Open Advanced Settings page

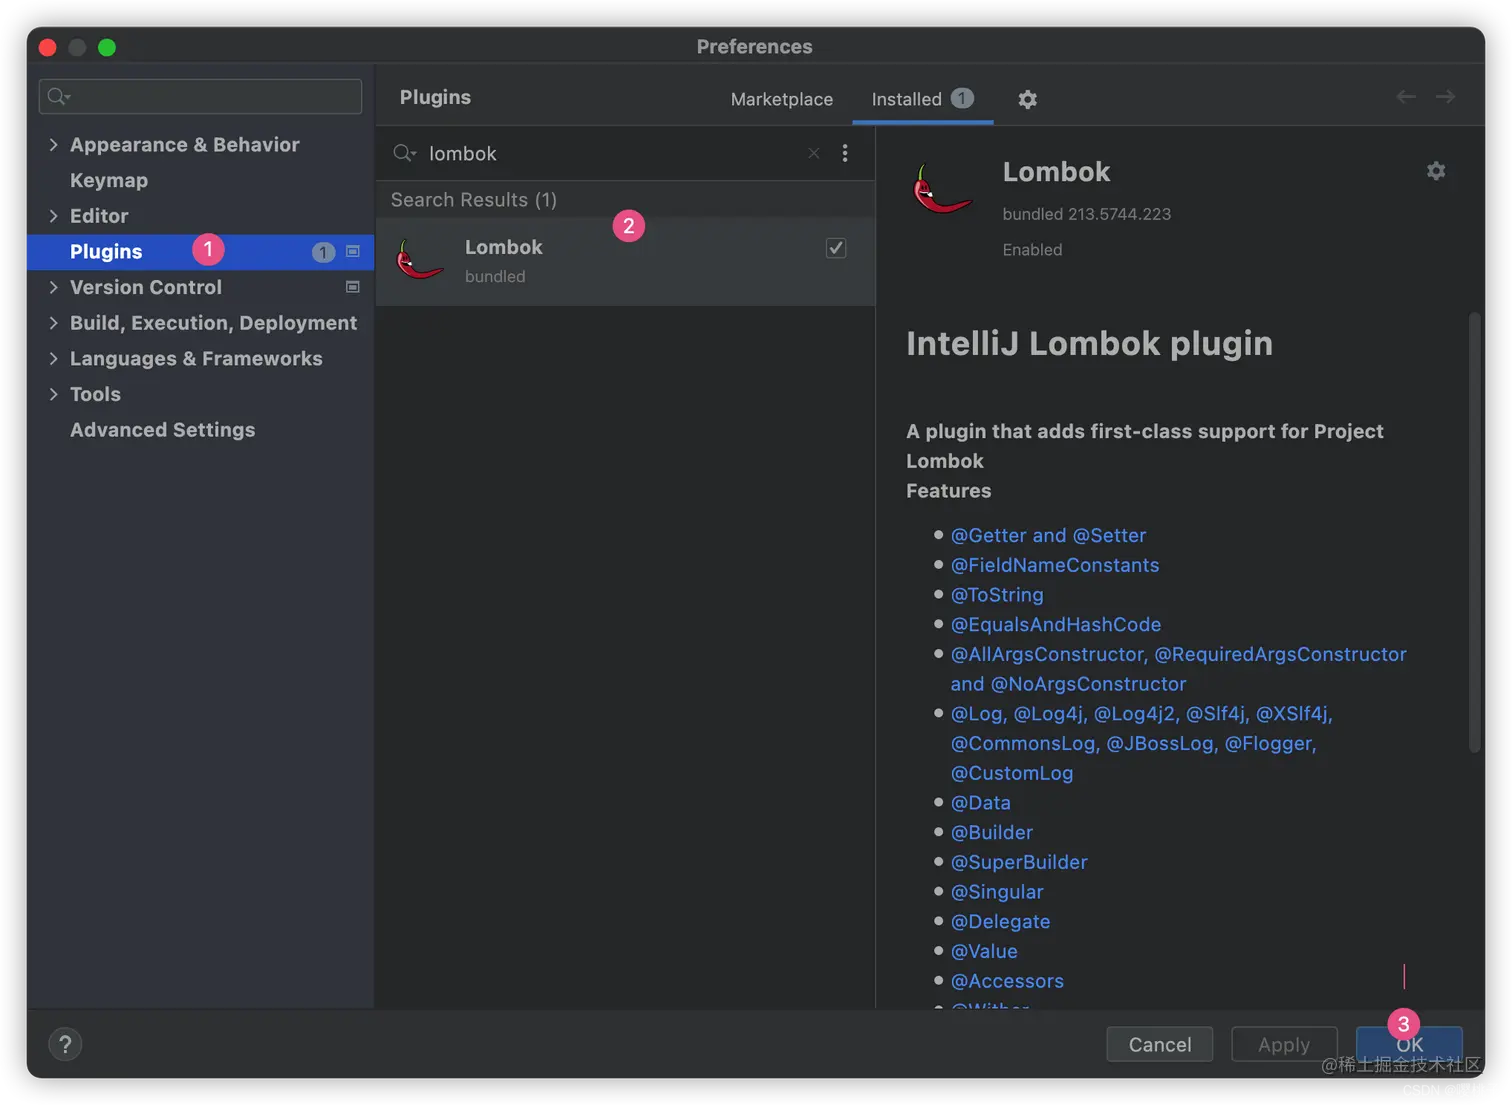[162, 430]
